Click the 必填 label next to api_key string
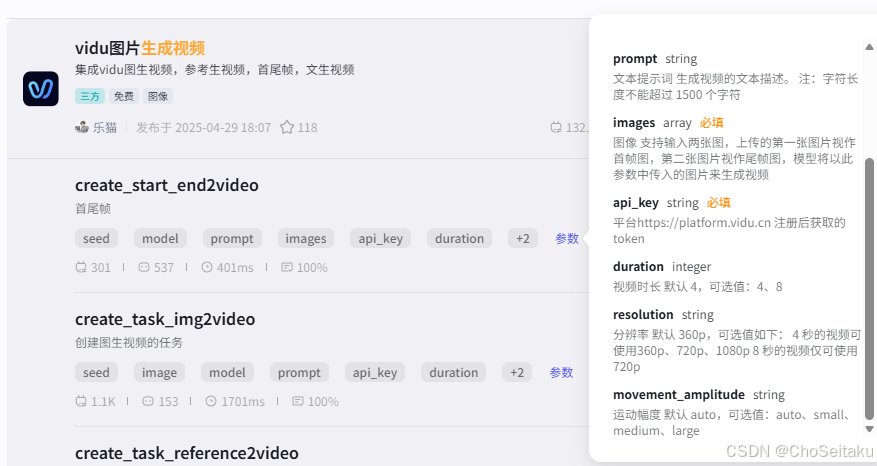The image size is (877, 466). [x=719, y=203]
